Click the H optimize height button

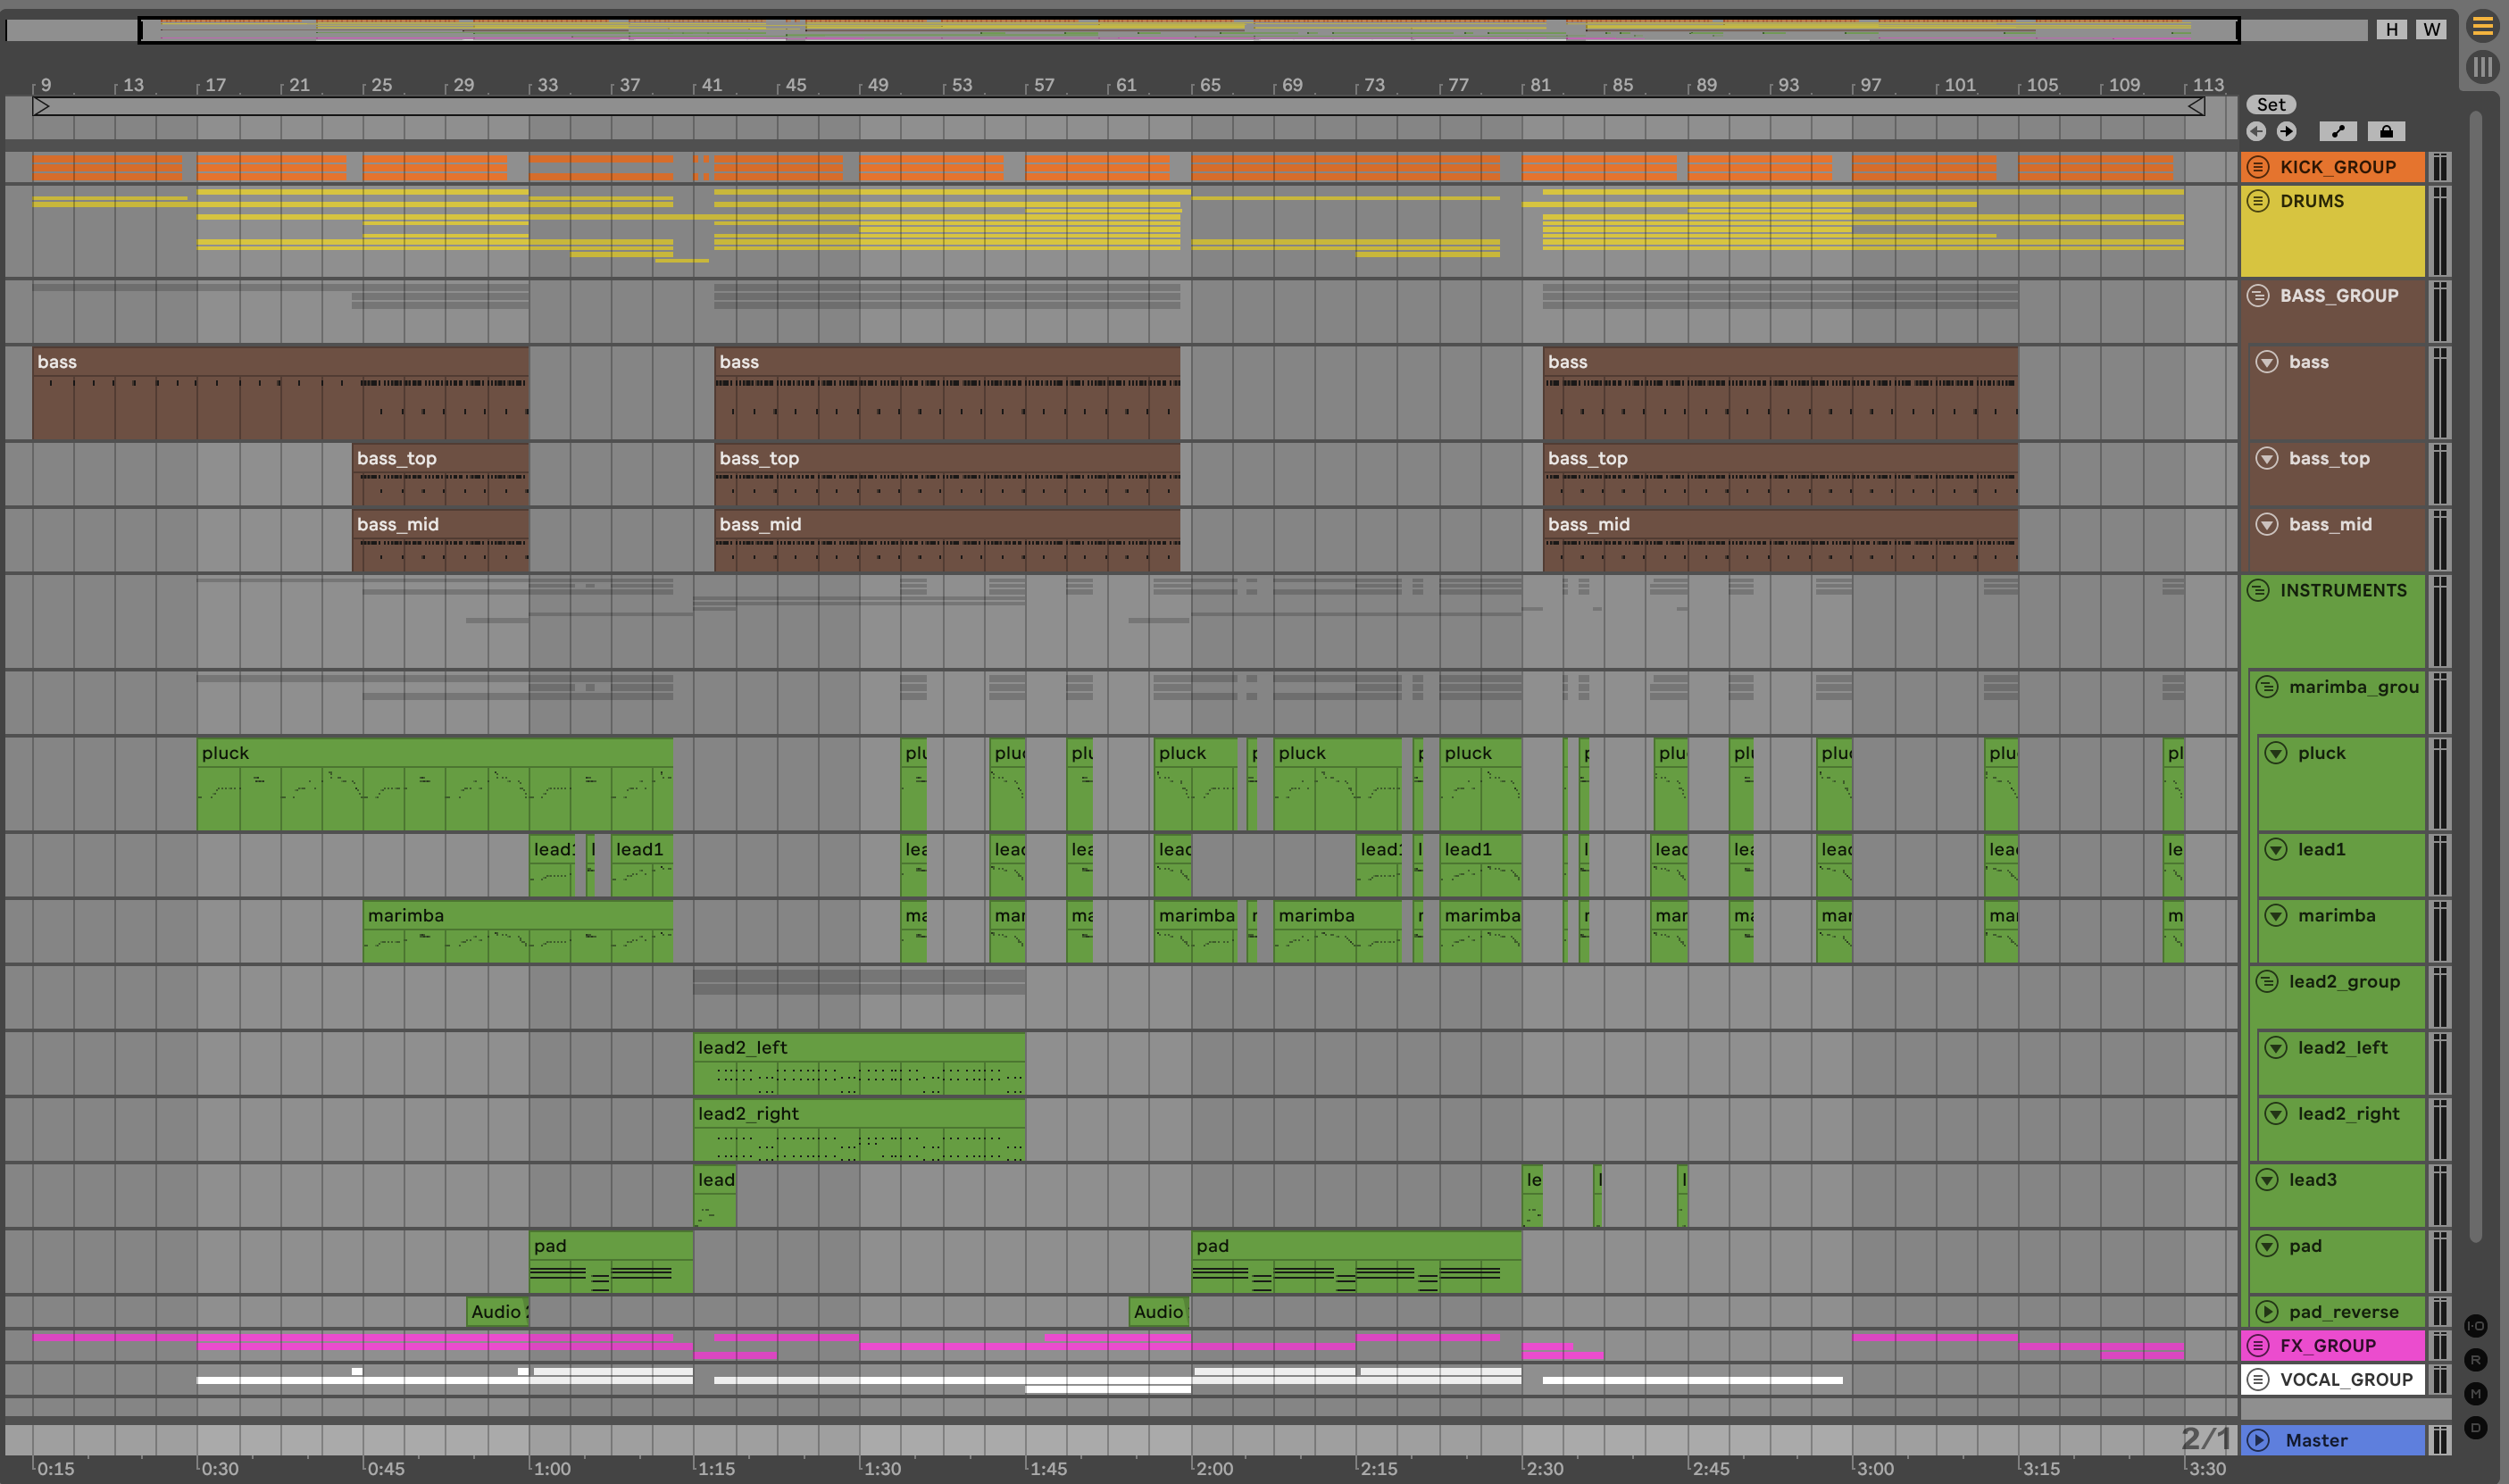pos(2391,29)
